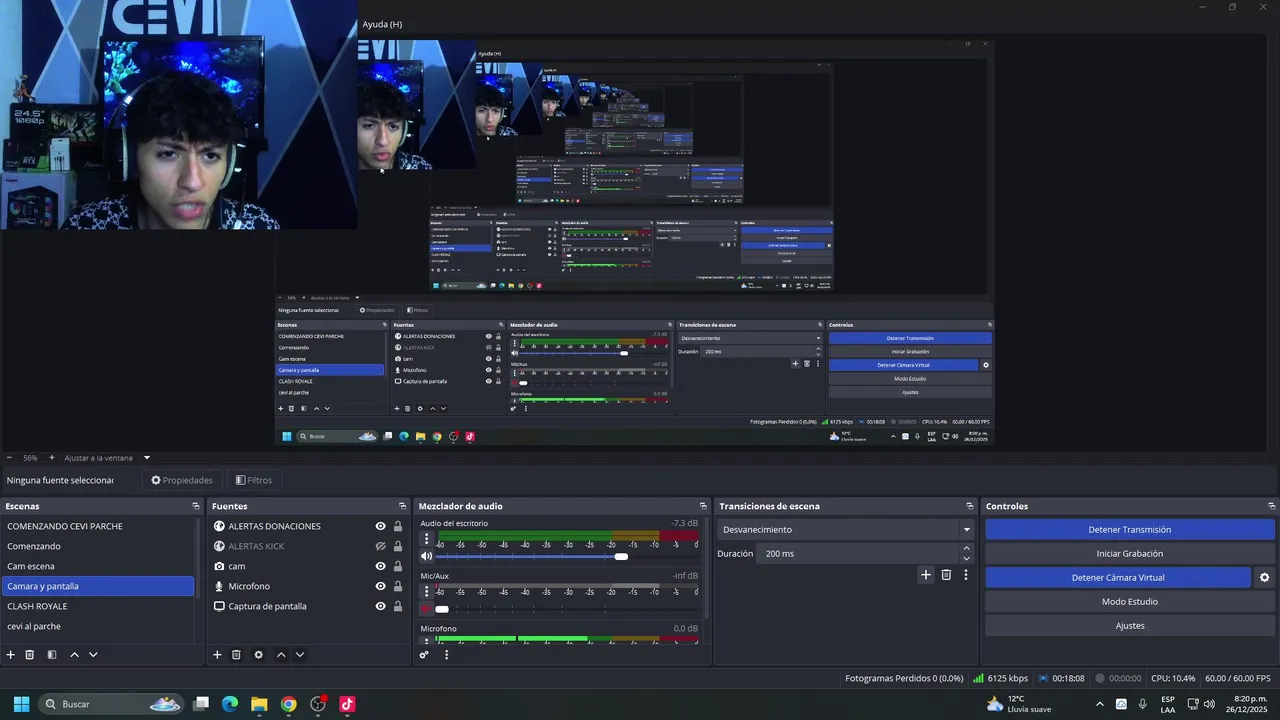The width and height of the screenshot is (1280, 720).
Task: Open transition properties three-dot menu
Action: pyautogui.click(x=965, y=575)
